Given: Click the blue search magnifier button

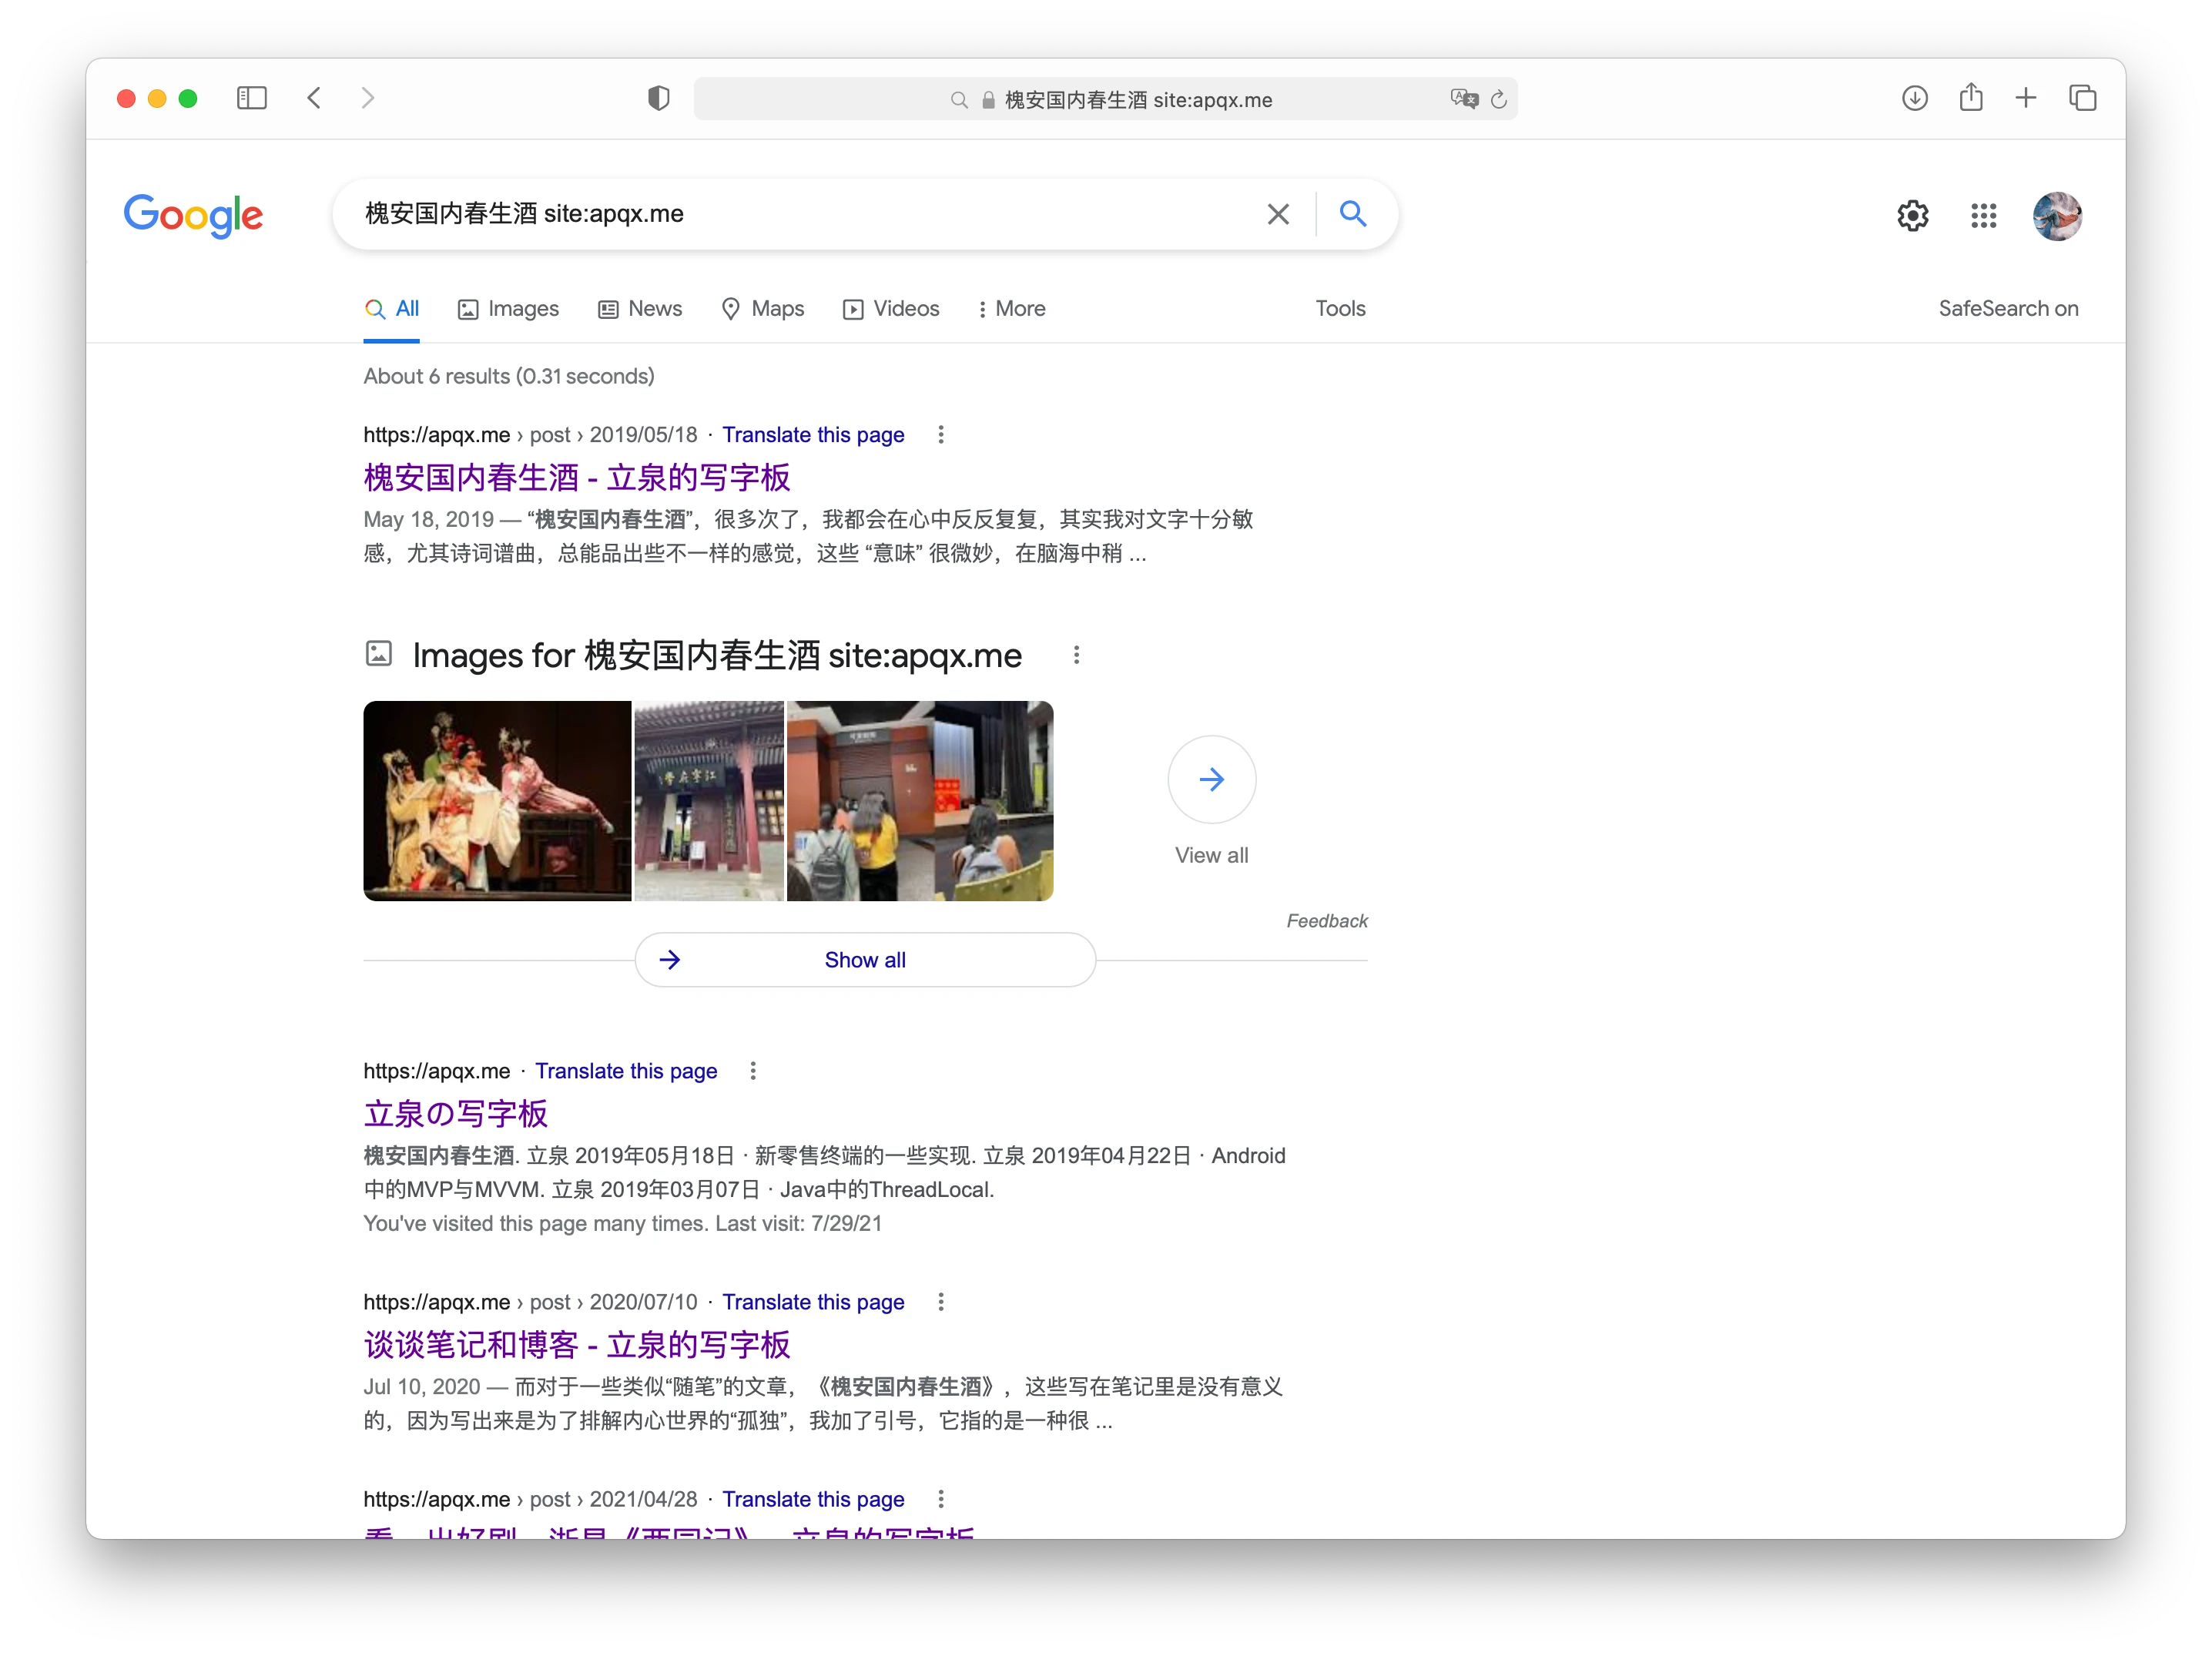Looking at the screenshot, I should 1352,213.
